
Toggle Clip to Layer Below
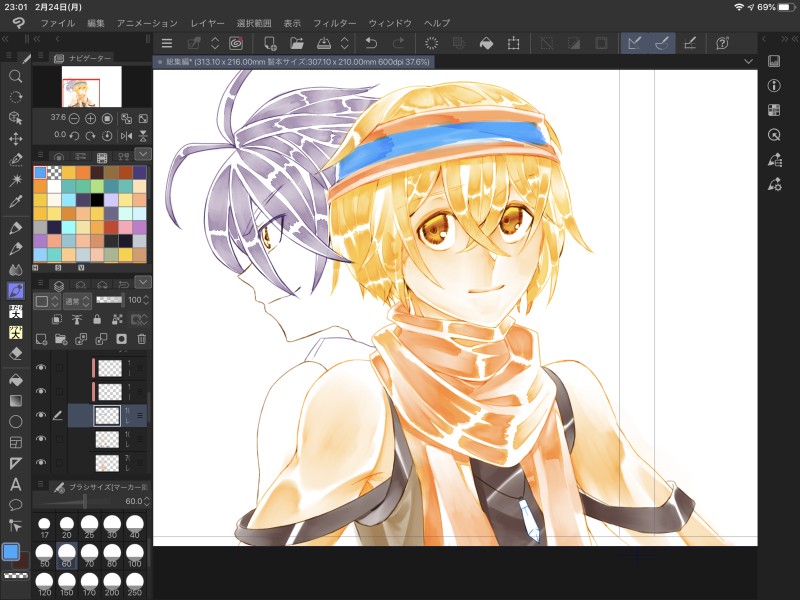pos(57,319)
